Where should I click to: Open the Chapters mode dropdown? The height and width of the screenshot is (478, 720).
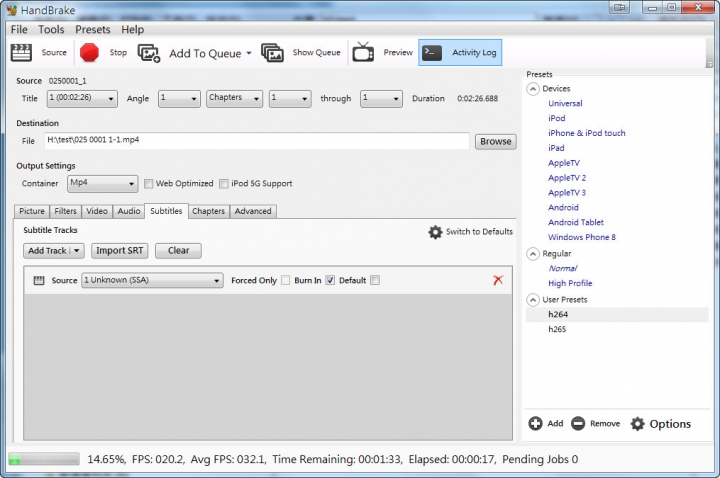[x=234, y=98]
